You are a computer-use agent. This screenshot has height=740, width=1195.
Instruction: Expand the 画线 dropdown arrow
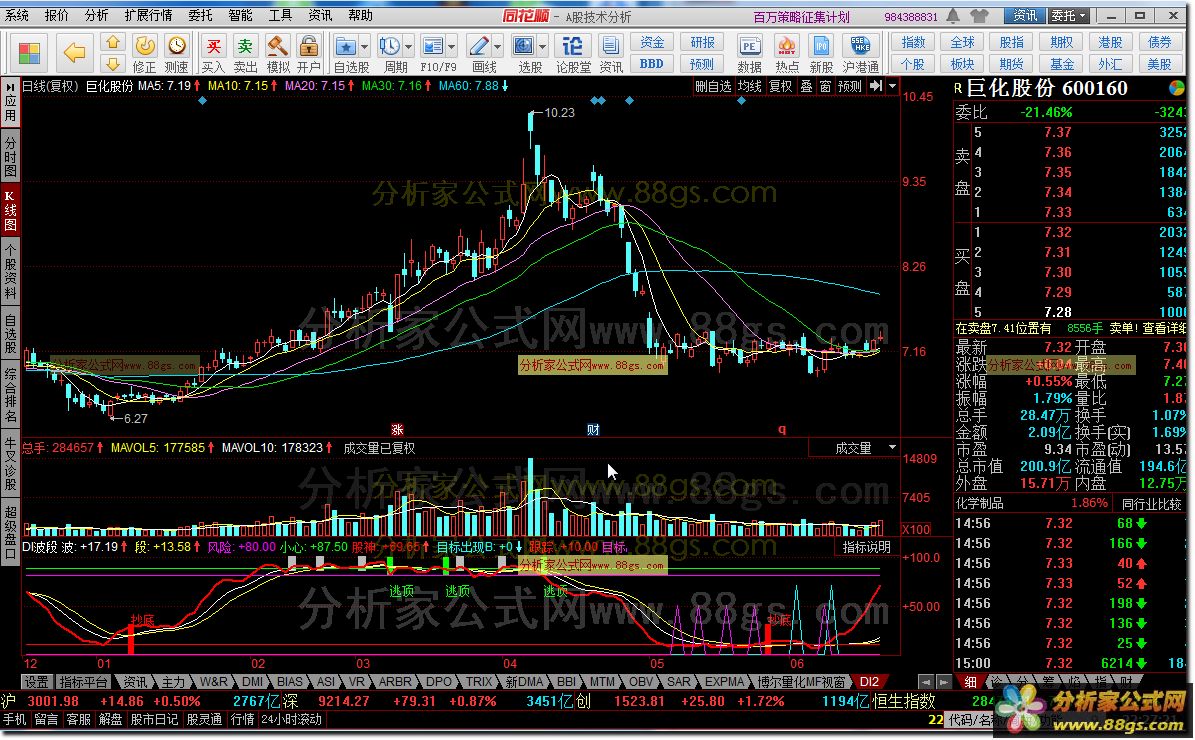[x=497, y=46]
